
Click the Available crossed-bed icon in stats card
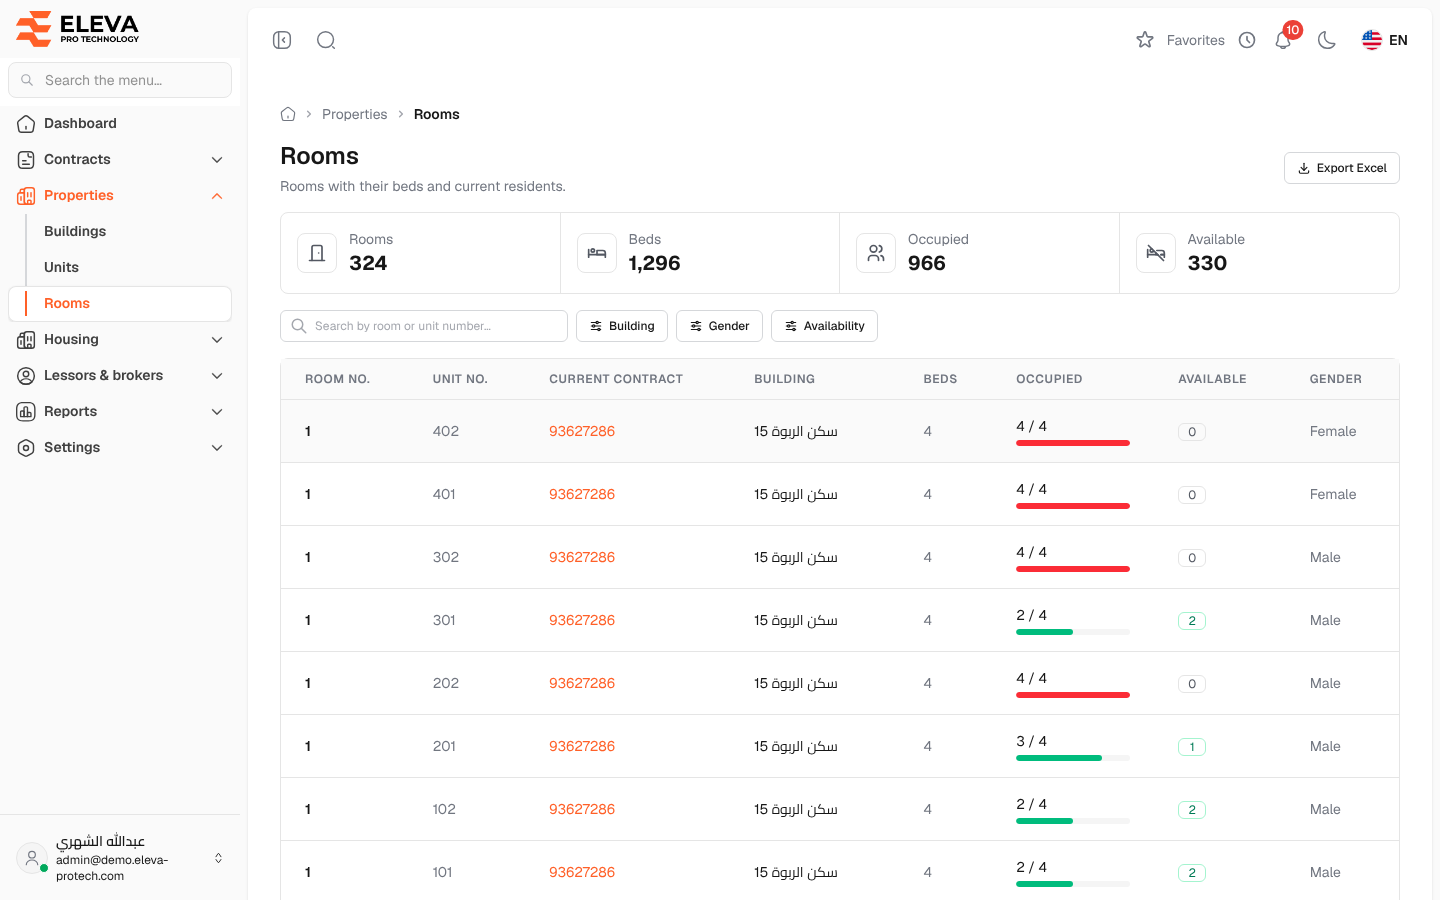(1156, 253)
